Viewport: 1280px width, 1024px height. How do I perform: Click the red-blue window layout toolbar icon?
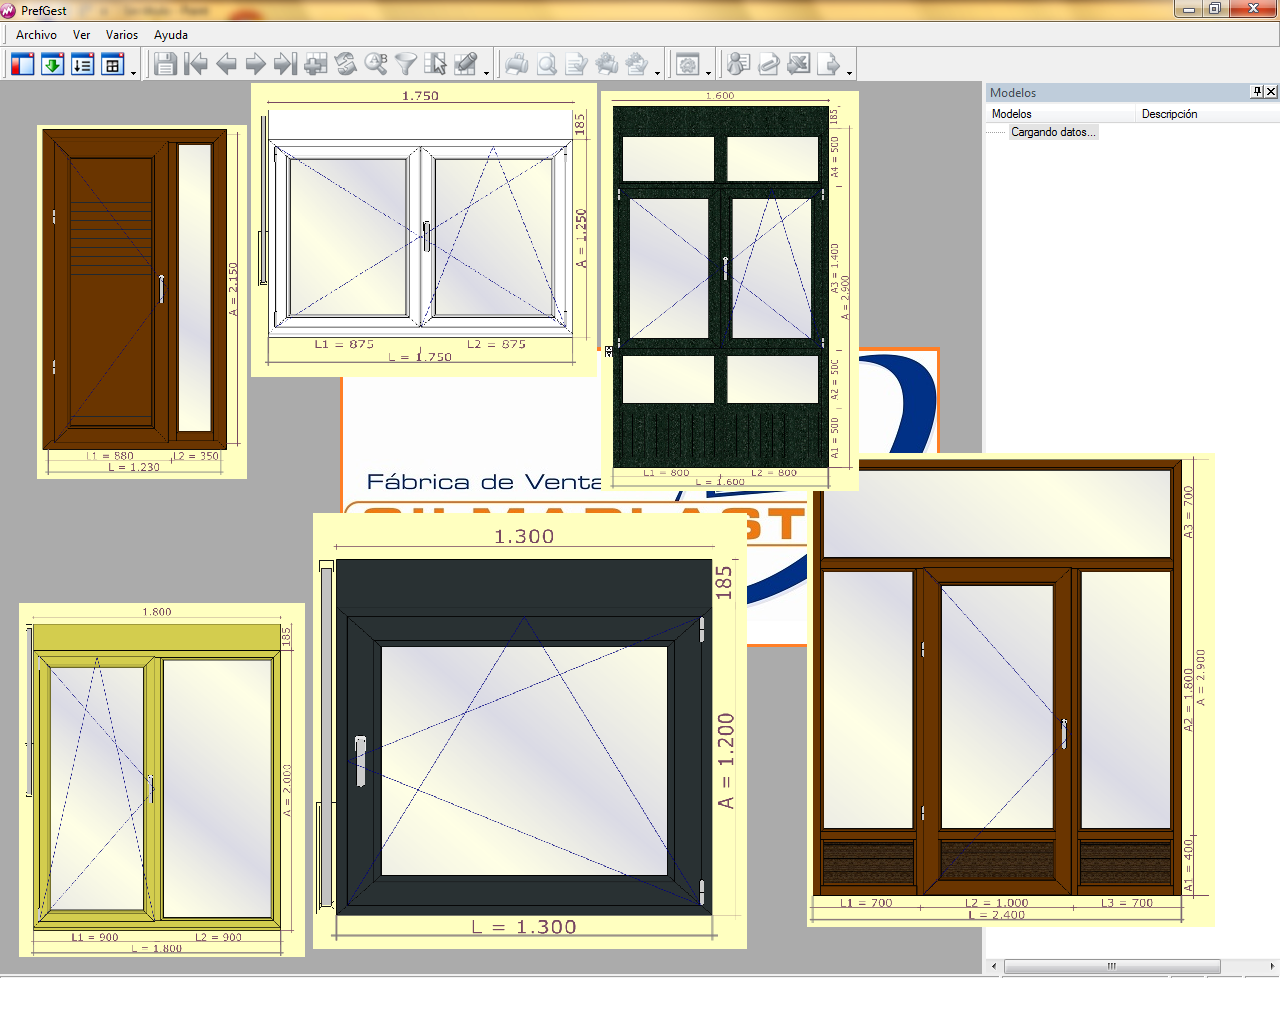(x=22, y=65)
